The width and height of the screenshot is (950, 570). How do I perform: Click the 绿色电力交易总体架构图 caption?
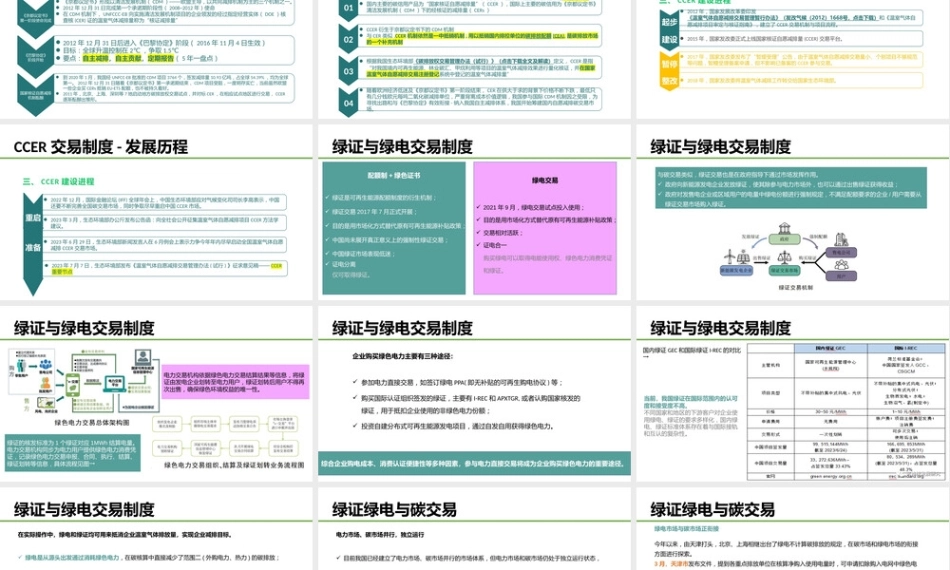click(x=91, y=422)
